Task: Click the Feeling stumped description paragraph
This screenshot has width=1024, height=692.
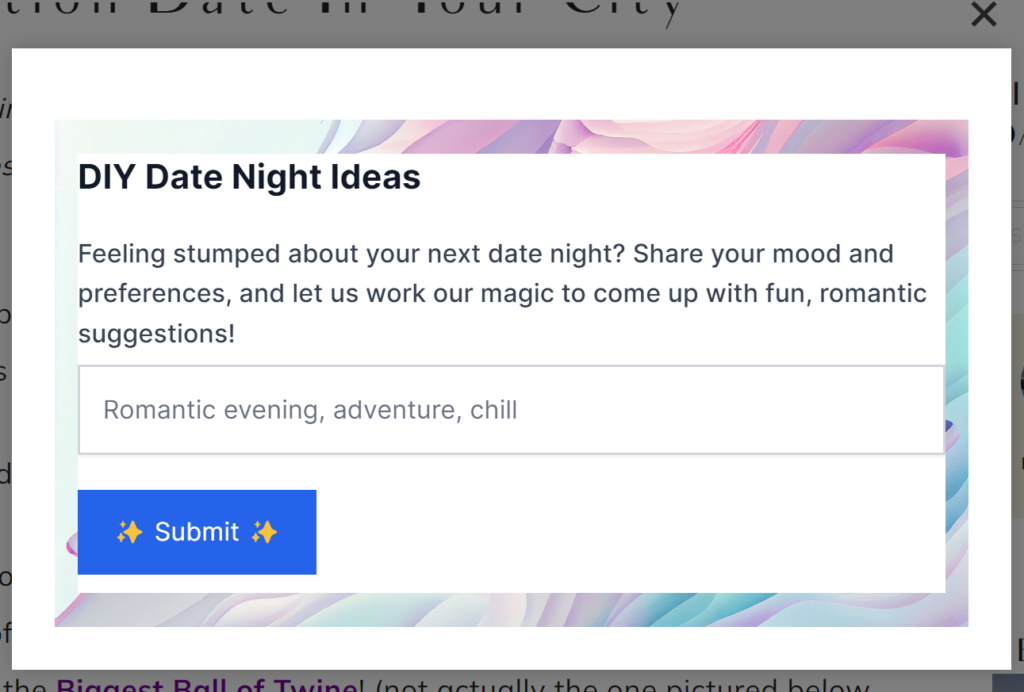Action: [x=502, y=294]
